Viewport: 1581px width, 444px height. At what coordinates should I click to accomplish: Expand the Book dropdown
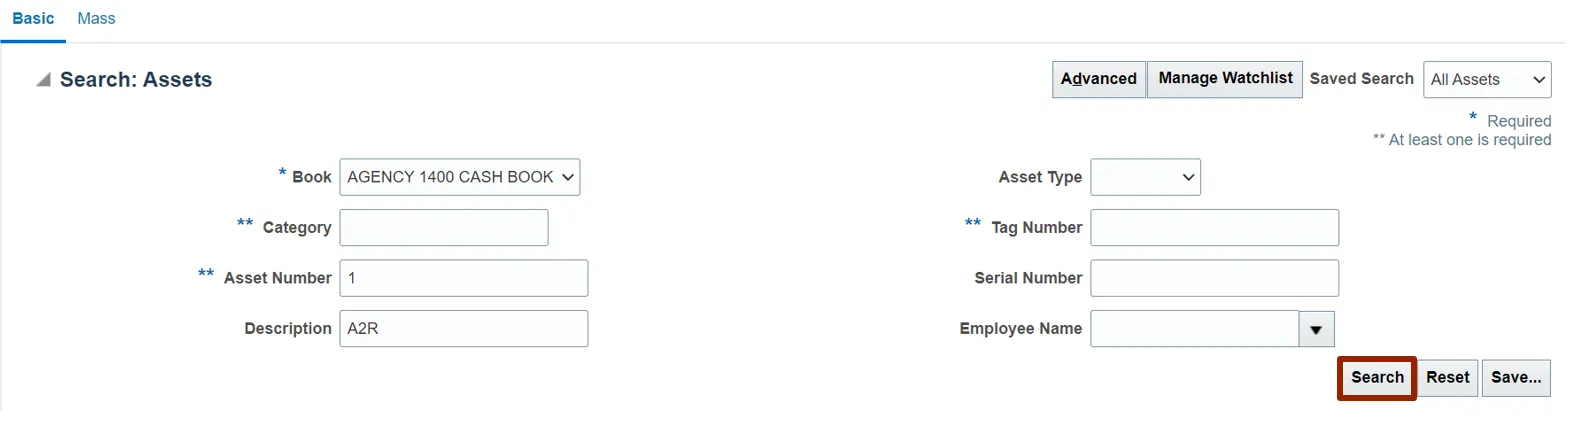[460, 177]
